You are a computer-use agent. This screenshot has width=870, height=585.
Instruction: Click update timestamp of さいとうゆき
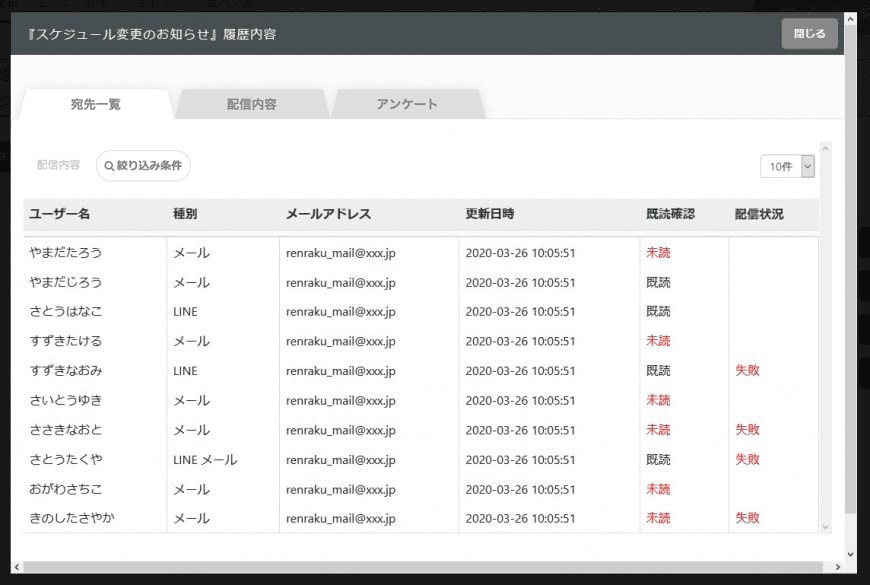520,400
